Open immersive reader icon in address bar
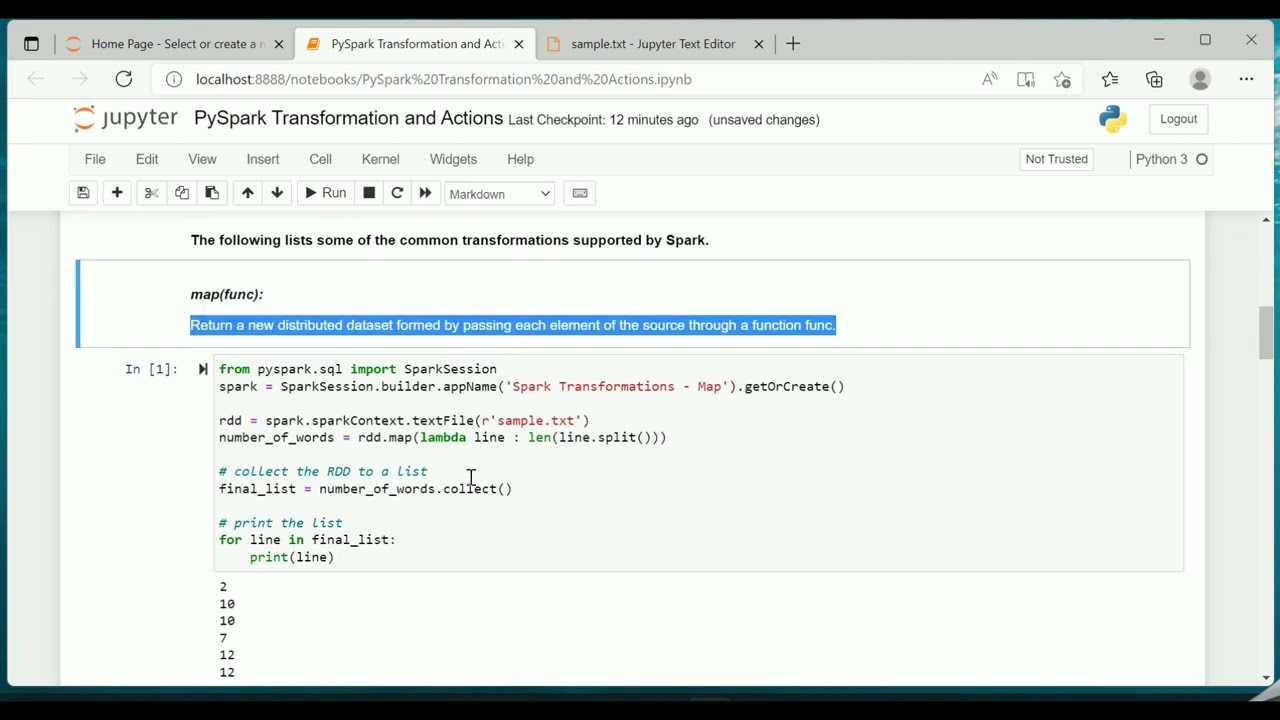This screenshot has width=1280, height=720. (1026, 79)
